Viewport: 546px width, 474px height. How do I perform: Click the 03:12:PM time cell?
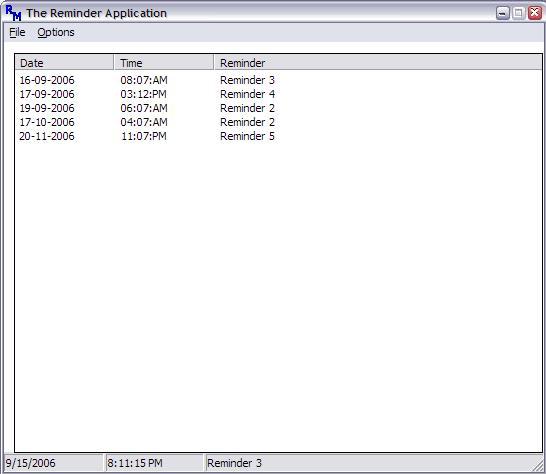tap(143, 94)
